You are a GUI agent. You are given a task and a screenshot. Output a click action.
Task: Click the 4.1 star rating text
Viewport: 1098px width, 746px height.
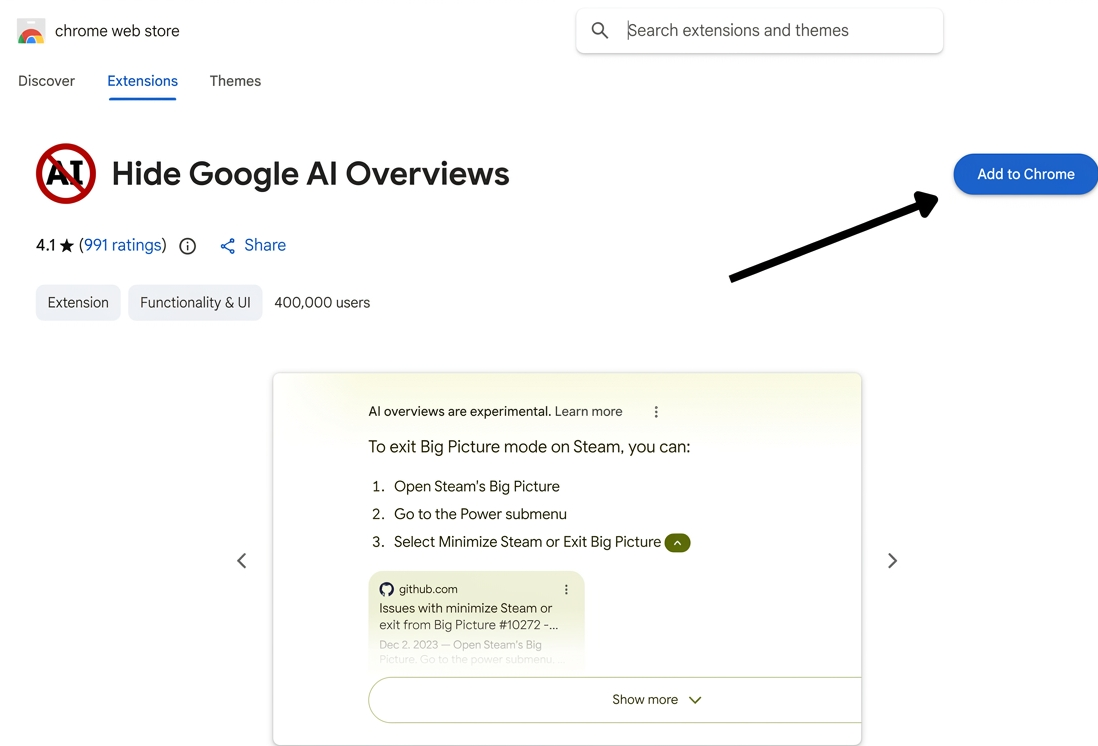point(55,245)
